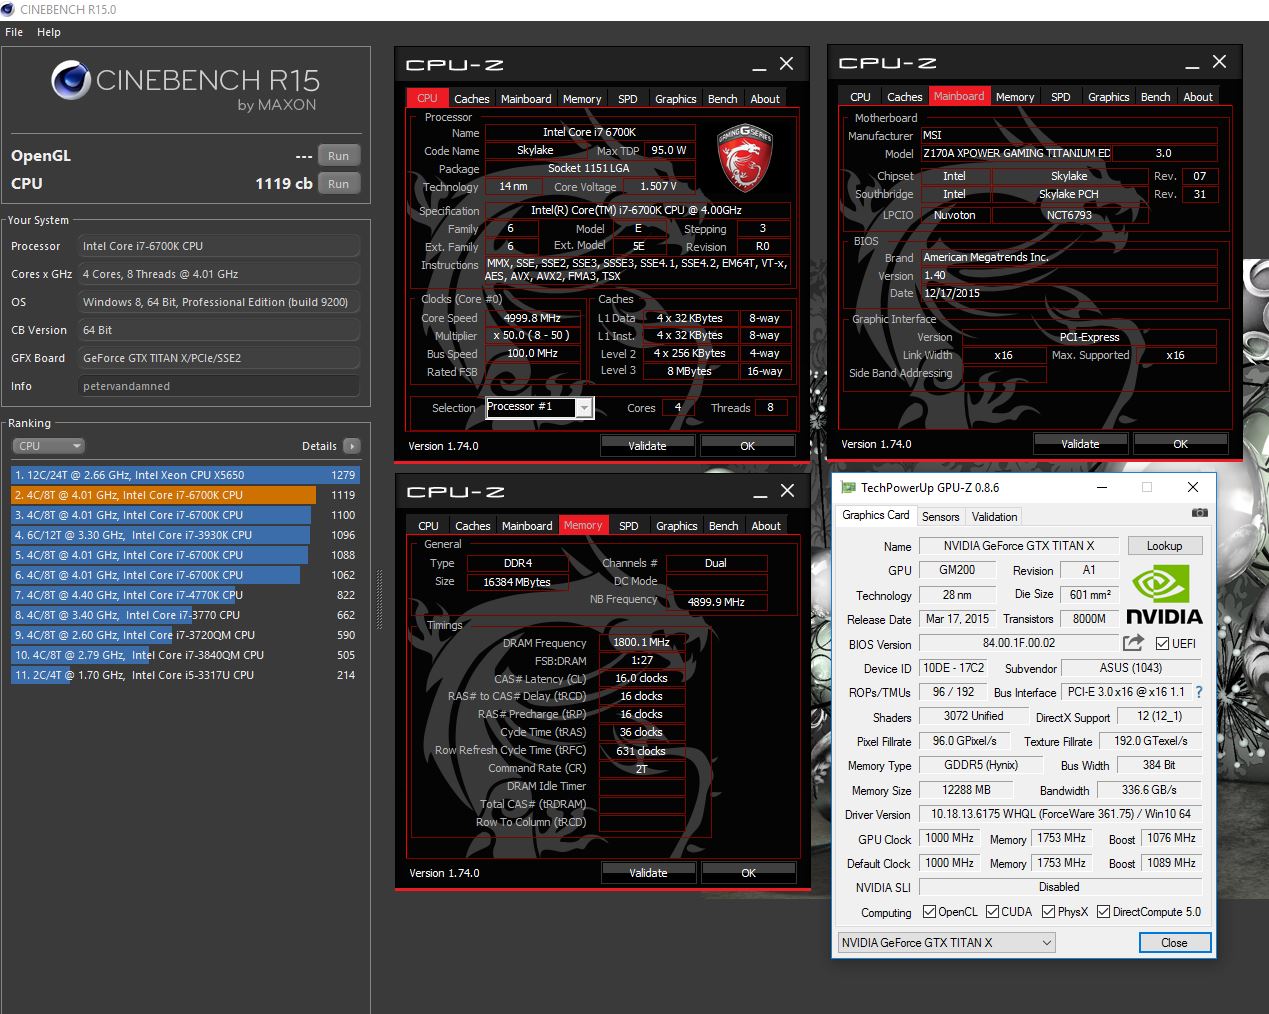Click the DRAM Frequency 1800.1 MHz value
The image size is (1269, 1014).
641,643
